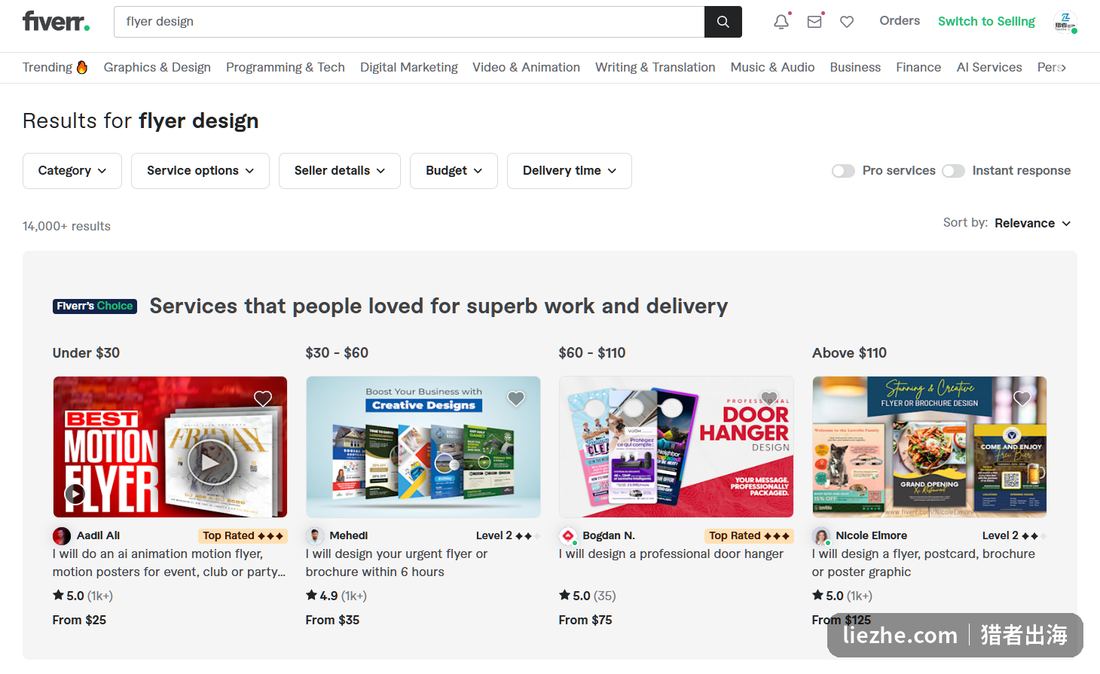Click the flyer design search field
The width and height of the screenshot is (1100, 674).
click(x=409, y=22)
